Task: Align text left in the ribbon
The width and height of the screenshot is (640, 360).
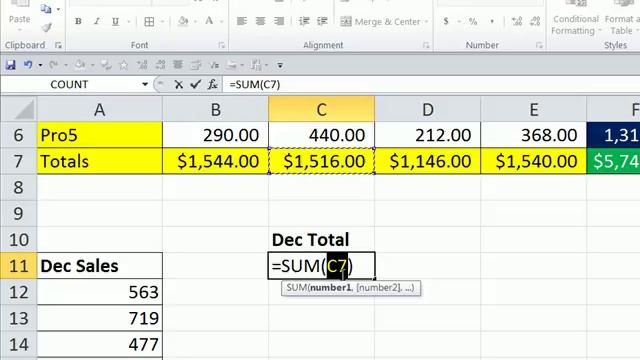Action: [x=242, y=21]
